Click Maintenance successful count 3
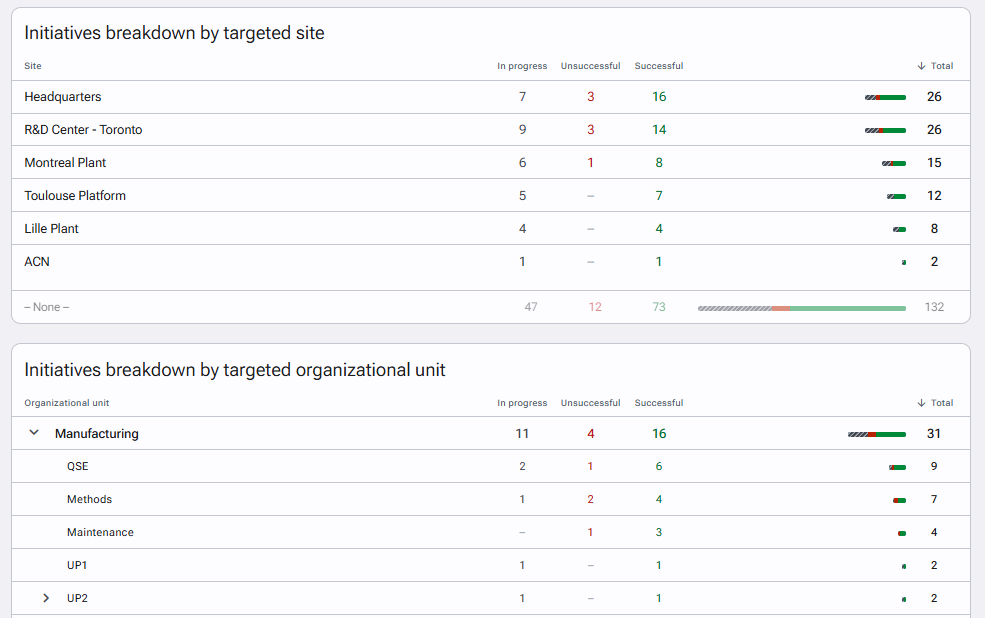This screenshot has height=618, width=985. (x=659, y=532)
